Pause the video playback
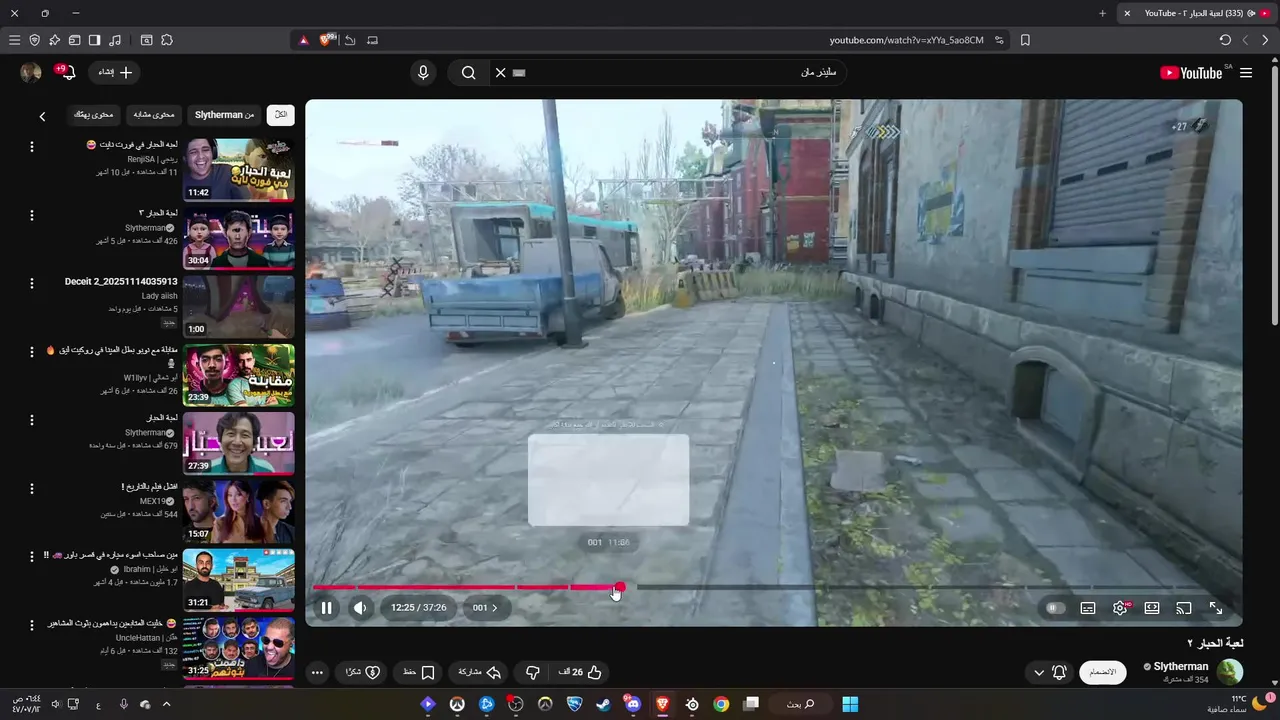The width and height of the screenshot is (1280, 720). [326, 608]
